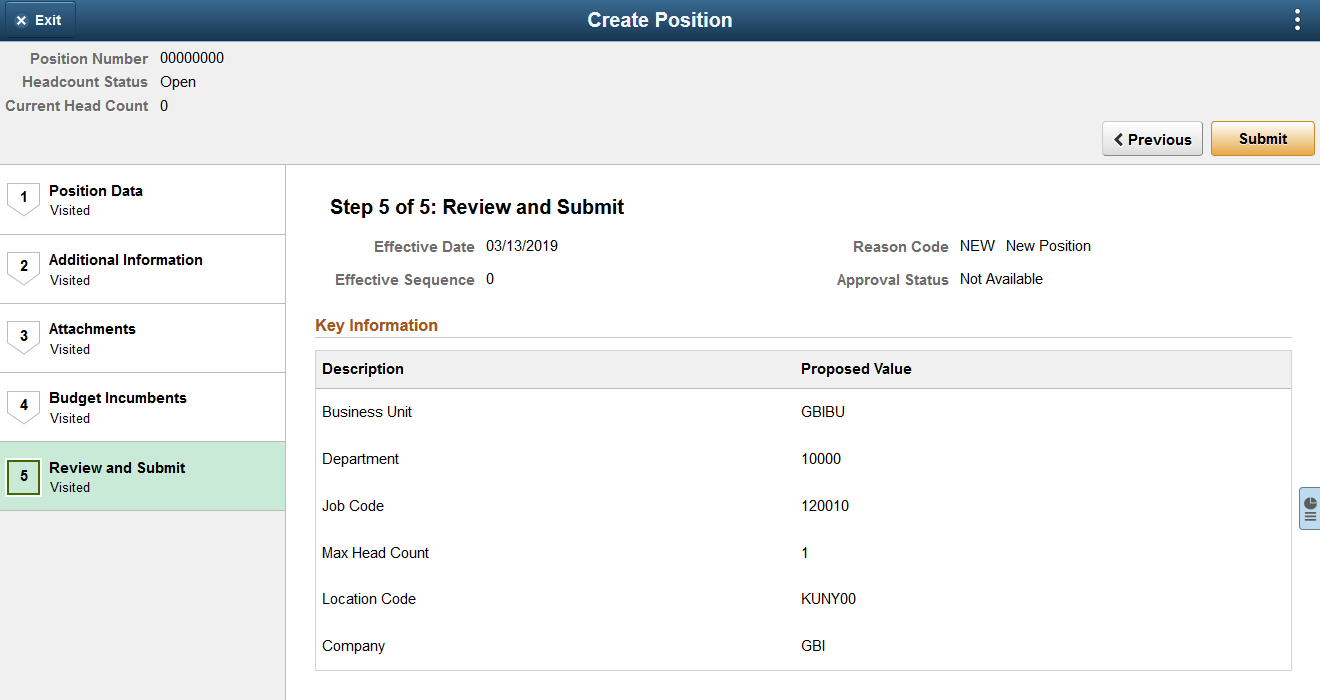Viewport: 1320px width, 700px height.
Task: Go to Attachments step
Action: click(142, 338)
